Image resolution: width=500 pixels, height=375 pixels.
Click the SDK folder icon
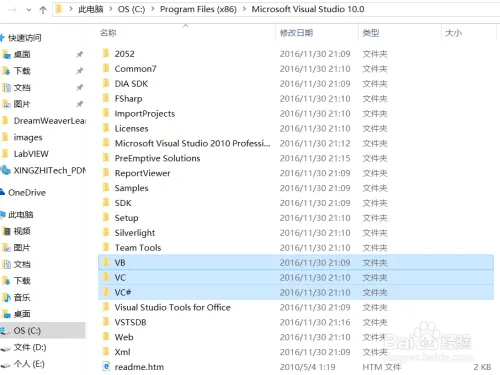(106, 203)
